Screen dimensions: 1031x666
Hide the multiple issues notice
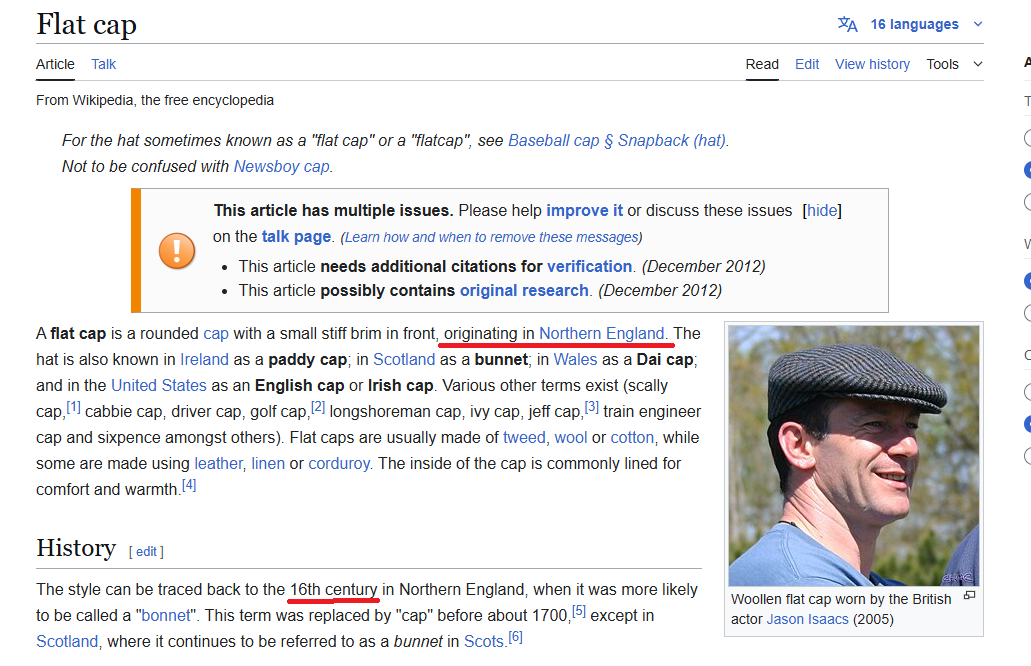tap(822, 210)
